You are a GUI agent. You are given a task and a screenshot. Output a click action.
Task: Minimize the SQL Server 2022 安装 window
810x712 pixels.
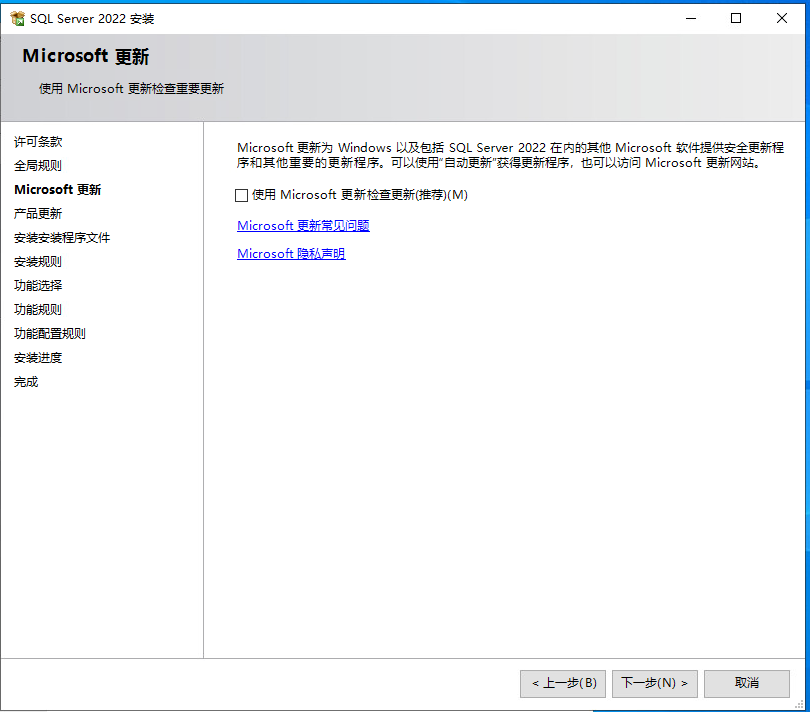[691, 19]
